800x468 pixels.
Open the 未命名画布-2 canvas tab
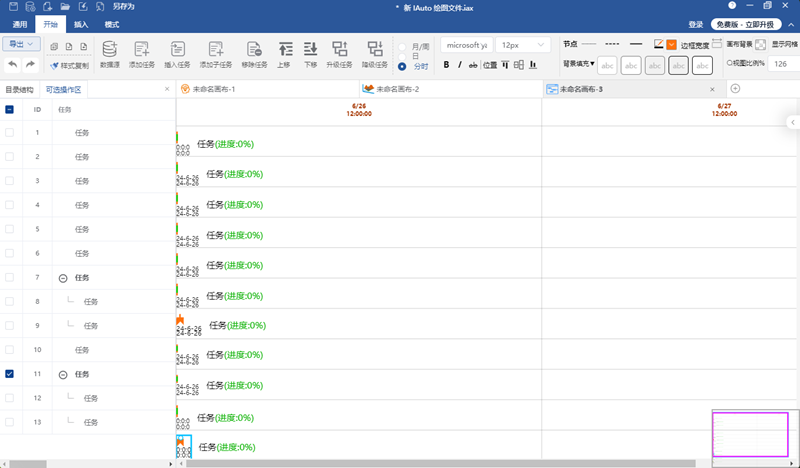click(390, 89)
